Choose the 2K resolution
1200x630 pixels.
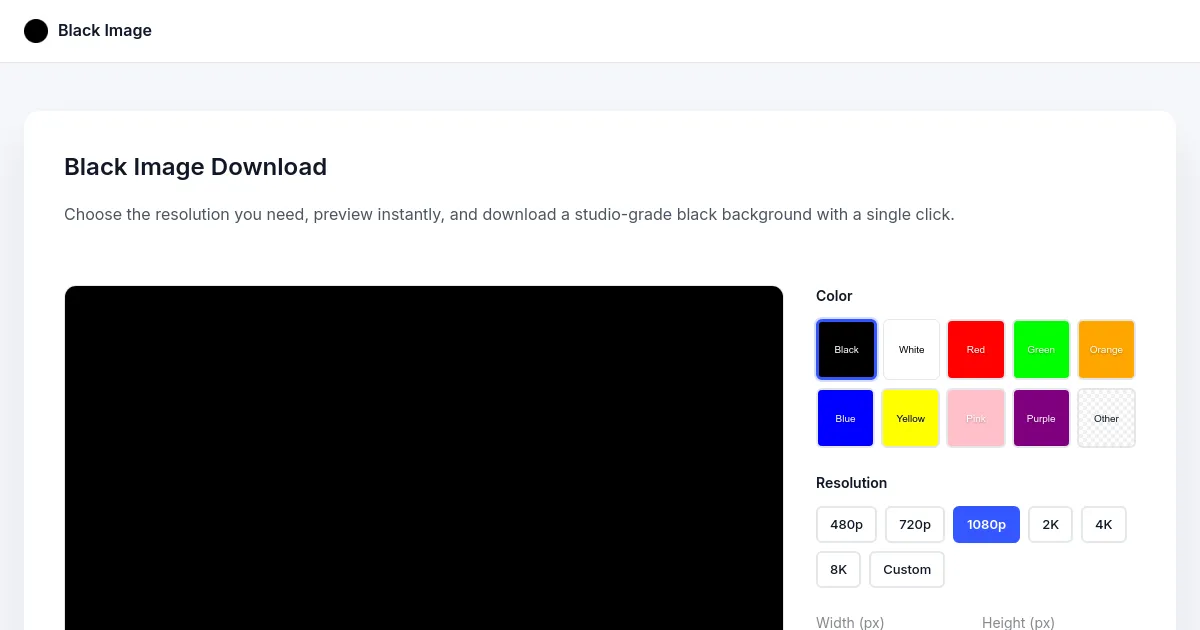[x=1050, y=524]
